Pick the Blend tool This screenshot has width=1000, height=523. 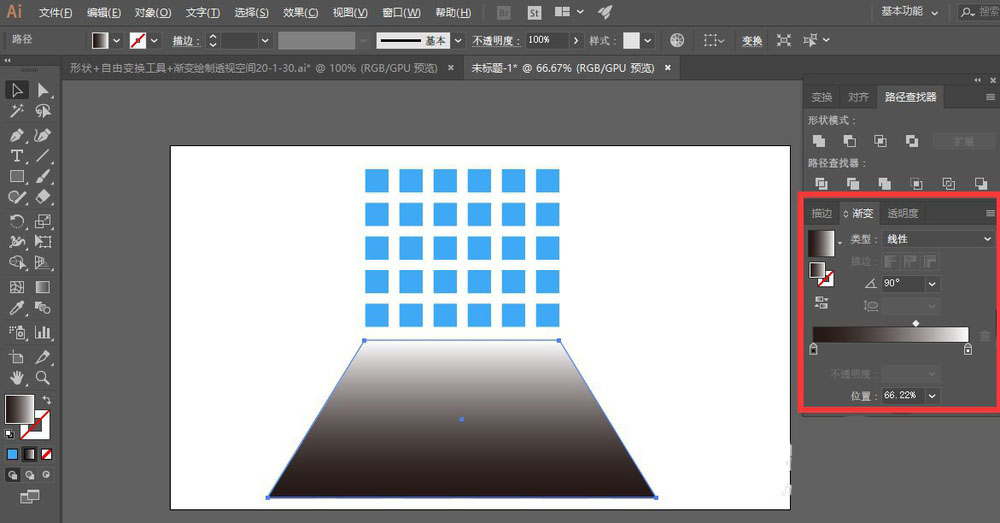(43, 308)
